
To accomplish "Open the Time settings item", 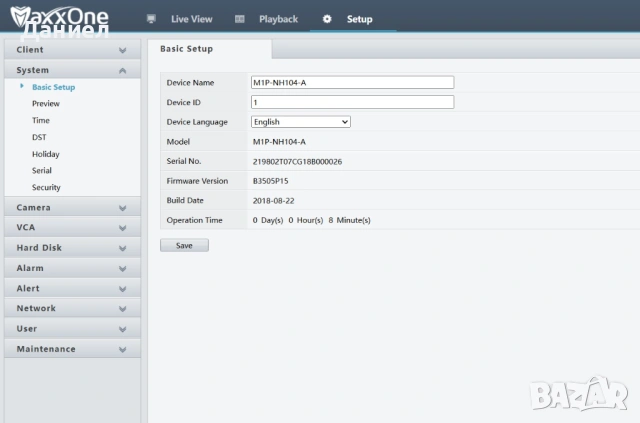I will click(x=40, y=120).
